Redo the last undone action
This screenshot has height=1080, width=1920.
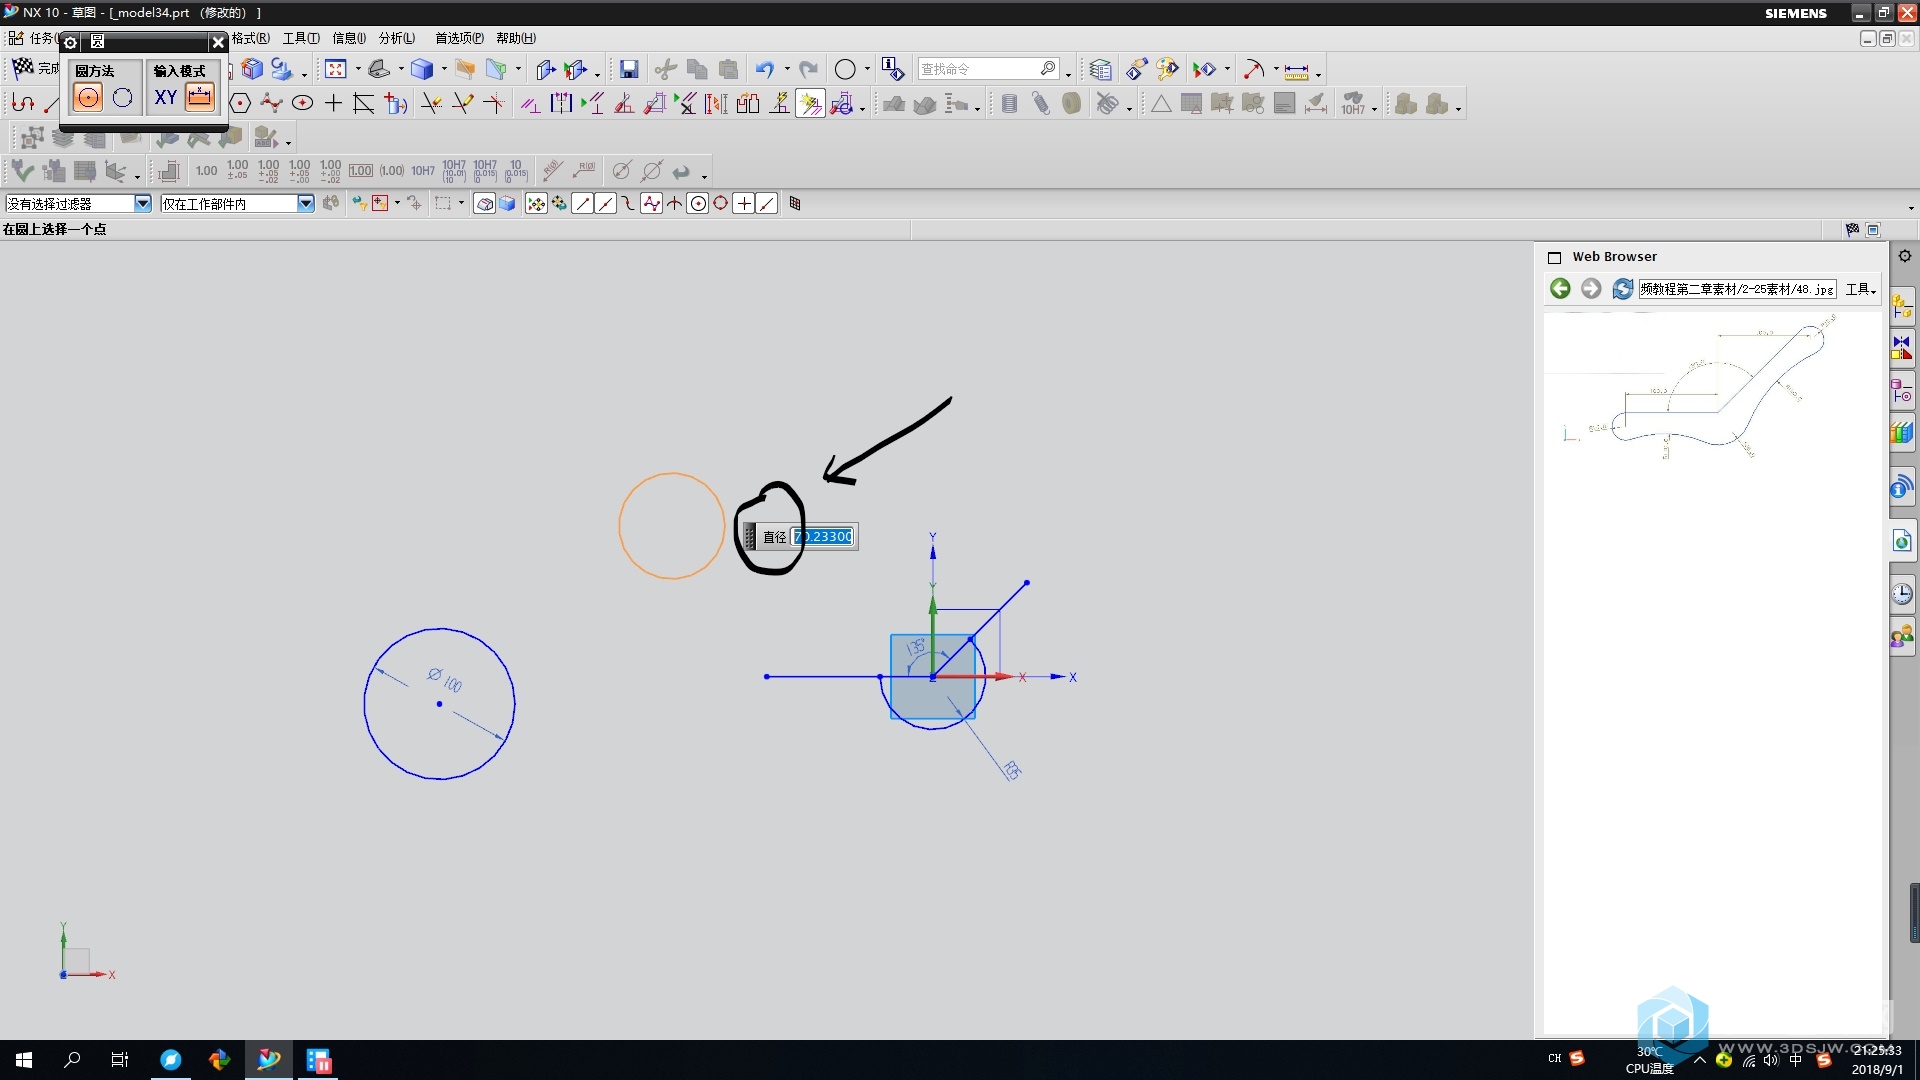pos(809,69)
